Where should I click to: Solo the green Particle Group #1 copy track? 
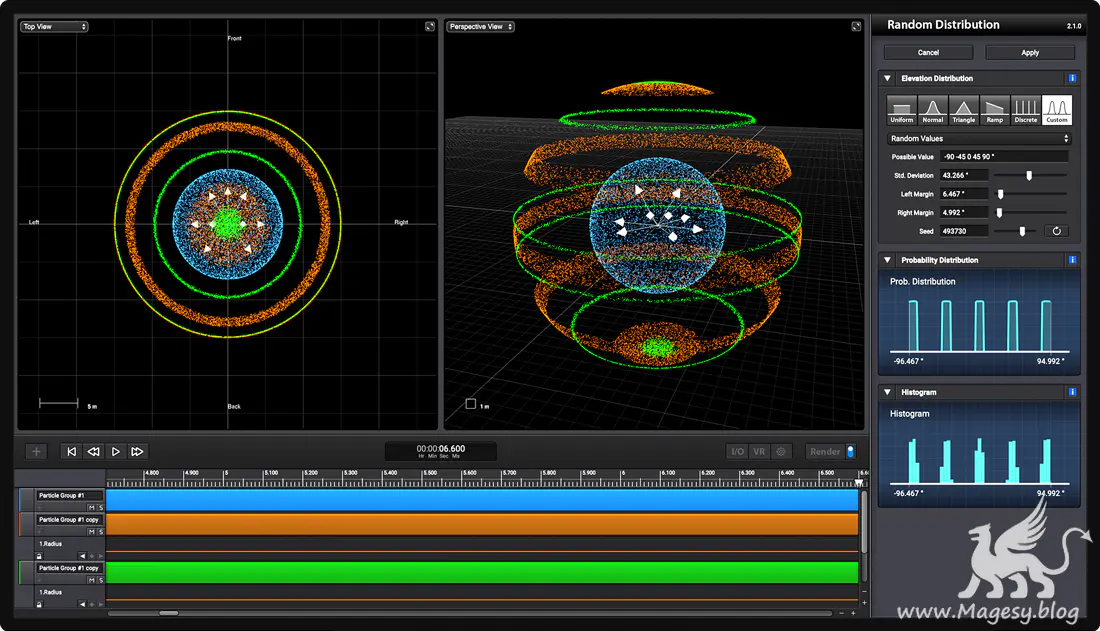(x=100, y=580)
